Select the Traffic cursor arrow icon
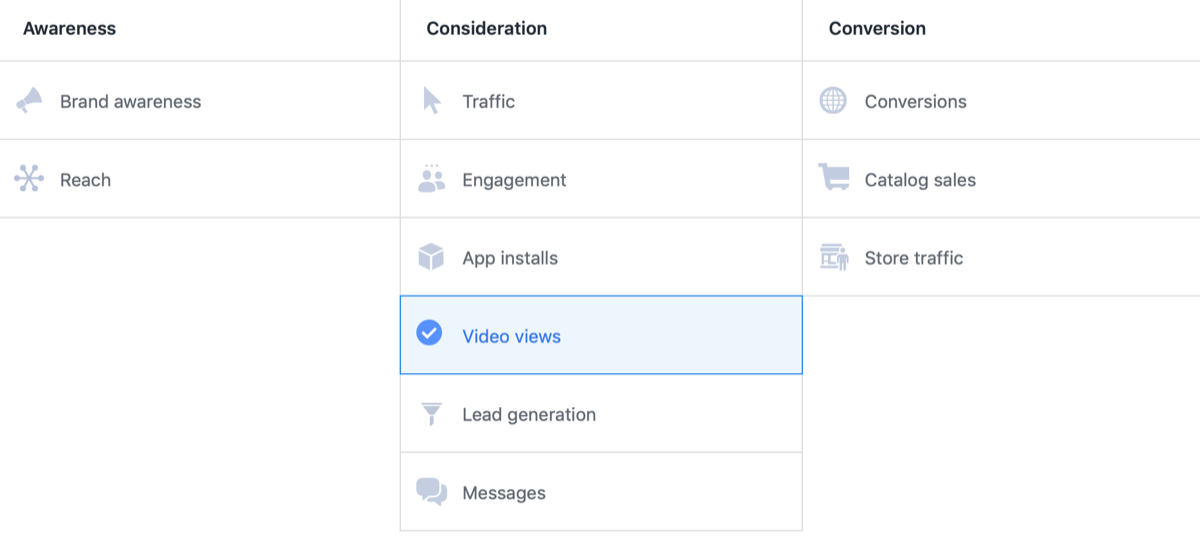This screenshot has width=1200, height=557. 431,101
